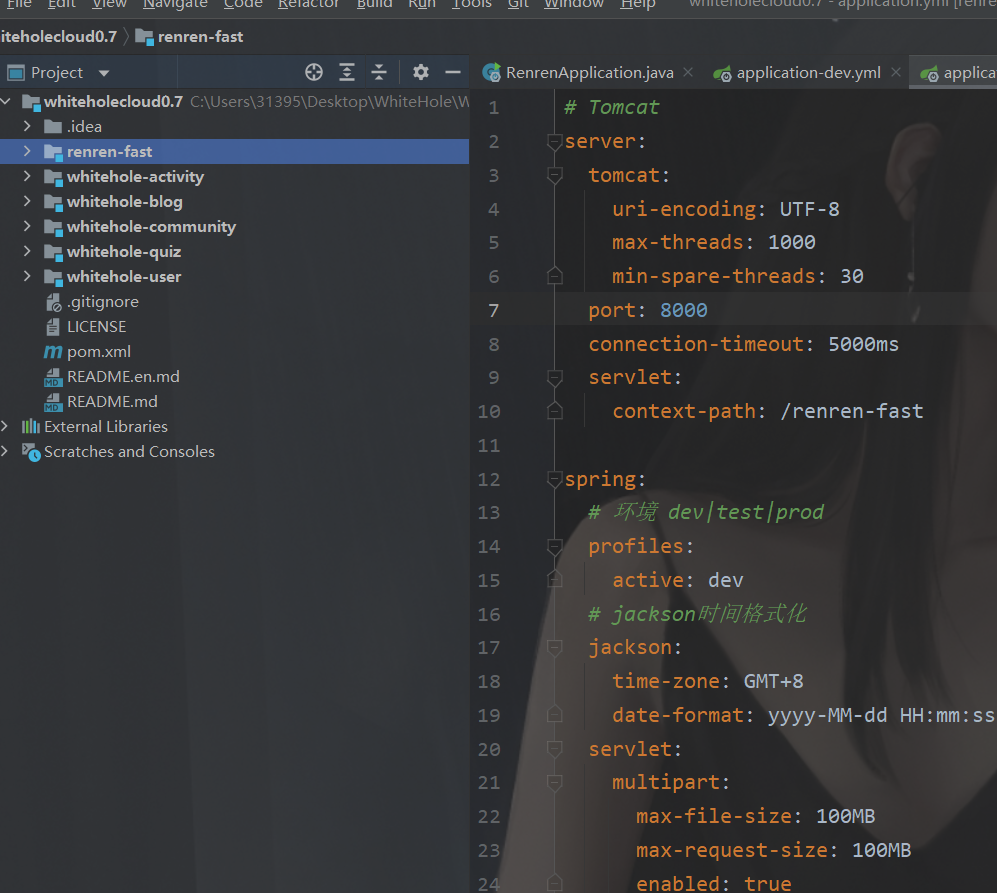Open the Help menu
Screen dimensions: 997x893
[x=638, y=4]
